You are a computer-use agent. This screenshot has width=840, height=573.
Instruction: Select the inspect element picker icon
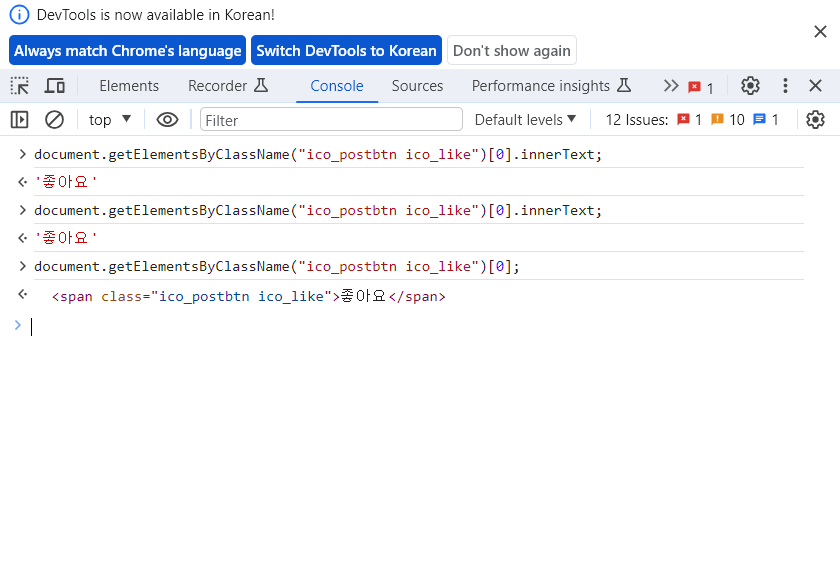[x=20, y=86]
